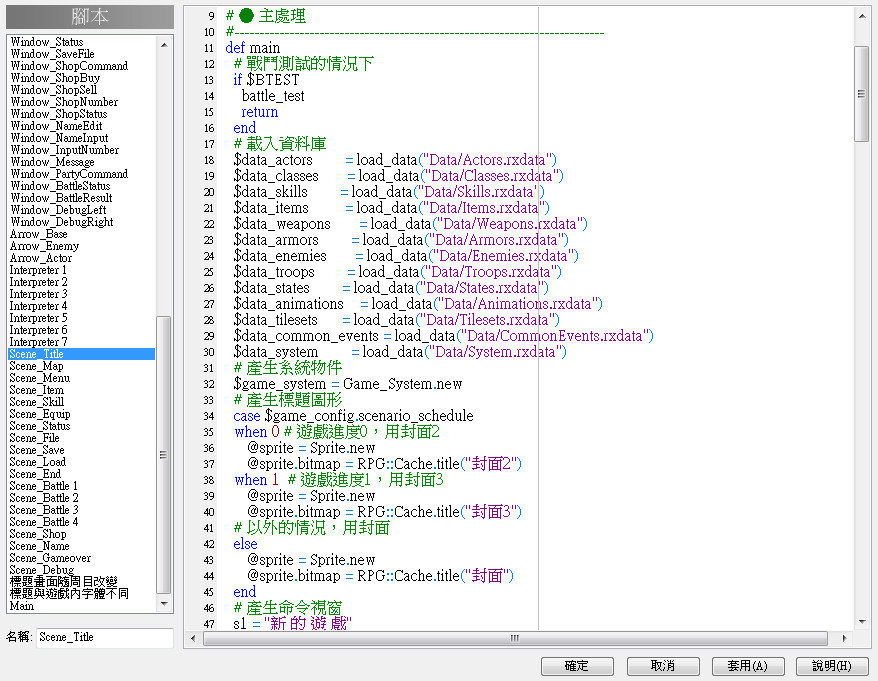
Task: Click horizontal scrollbar right arrow
Action: [x=845, y=638]
